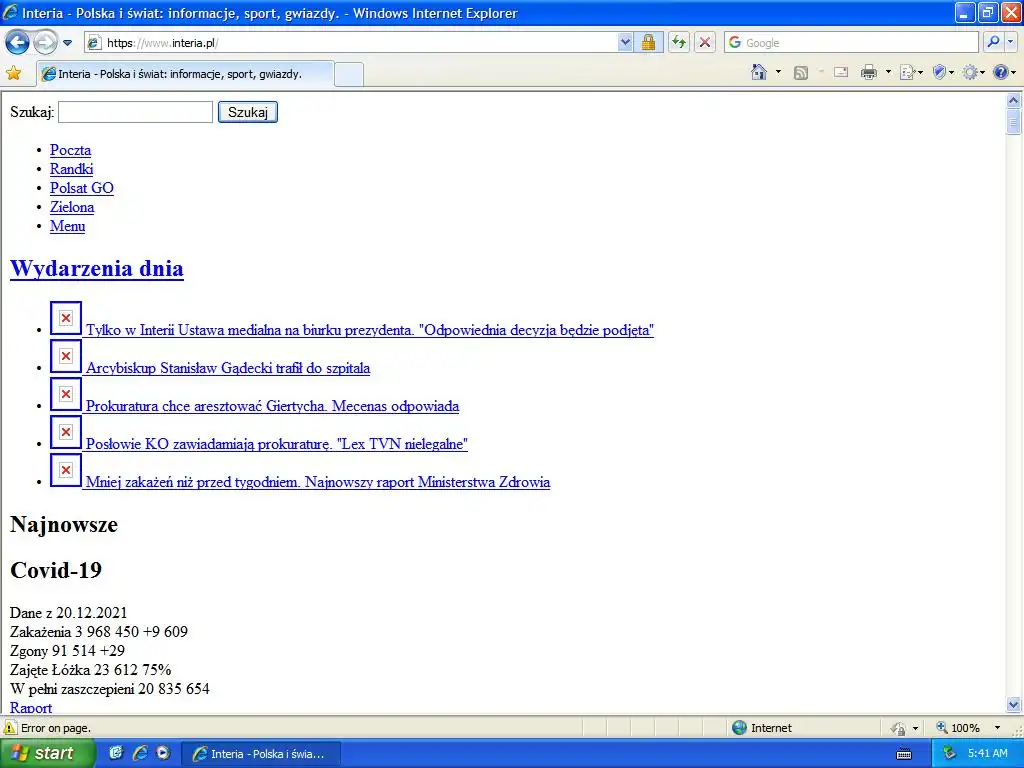1024x768 pixels.
Task: Click the network connection tray icon
Action: [950, 754]
